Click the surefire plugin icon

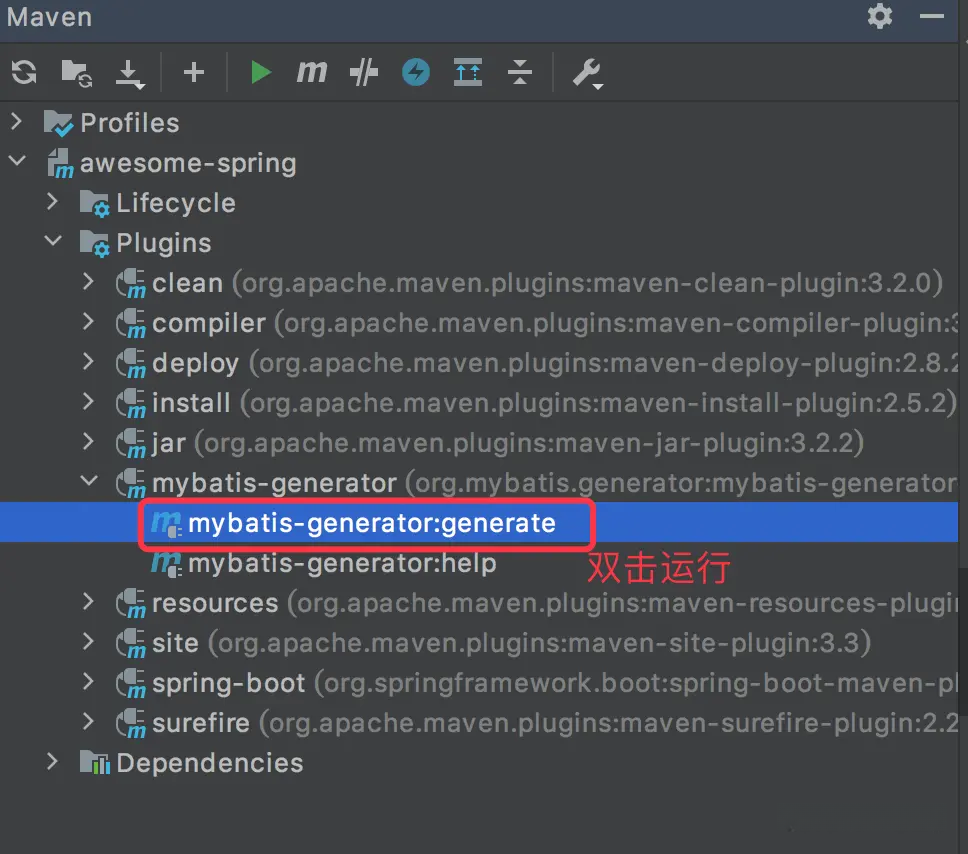[x=131, y=723]
